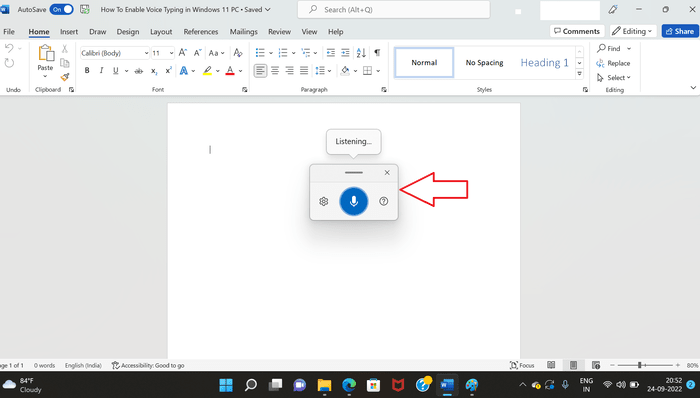Open the Font Color dropdown arrow
700x398 pixels.
(240, 71)
